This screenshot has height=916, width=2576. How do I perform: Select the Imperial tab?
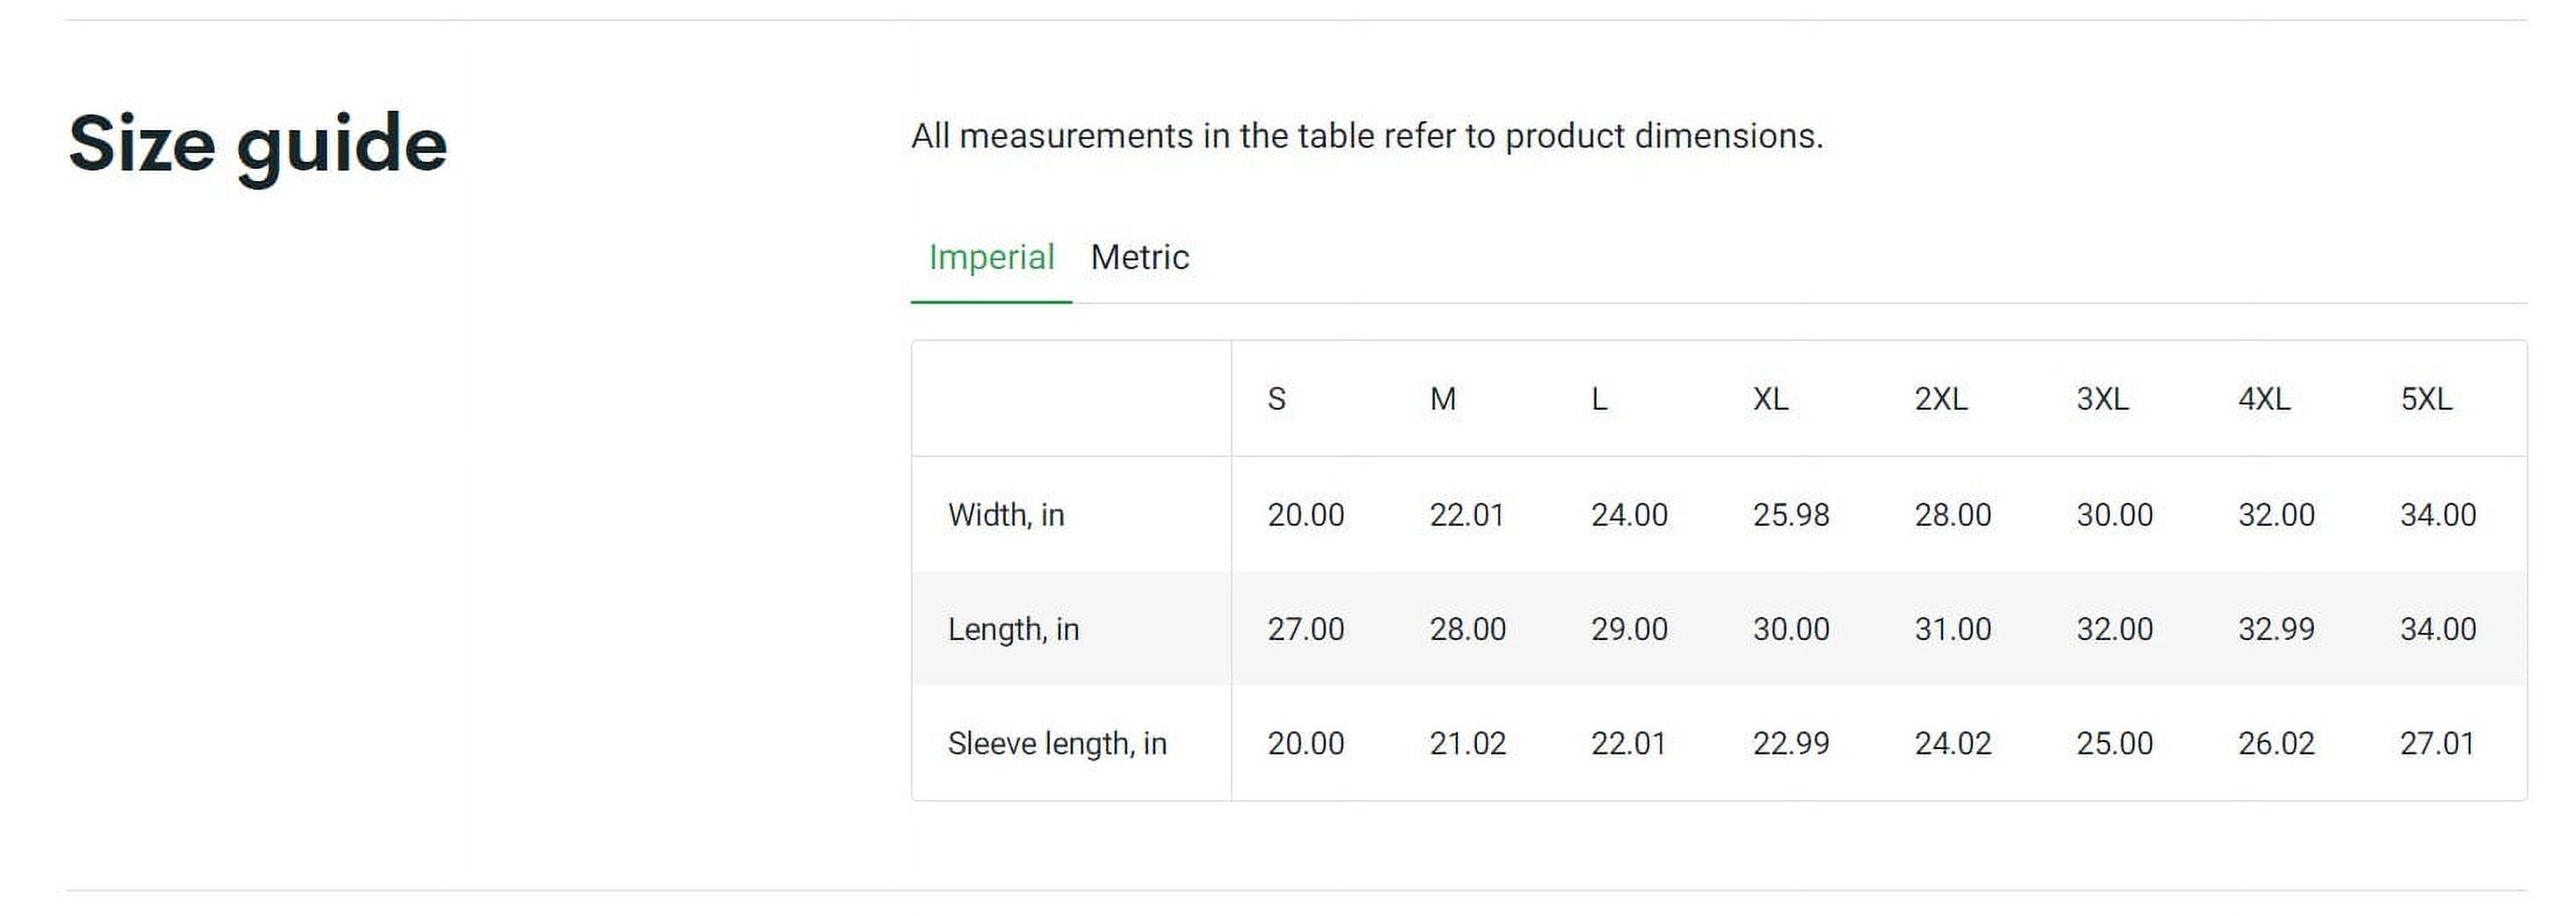pos(991,257)
